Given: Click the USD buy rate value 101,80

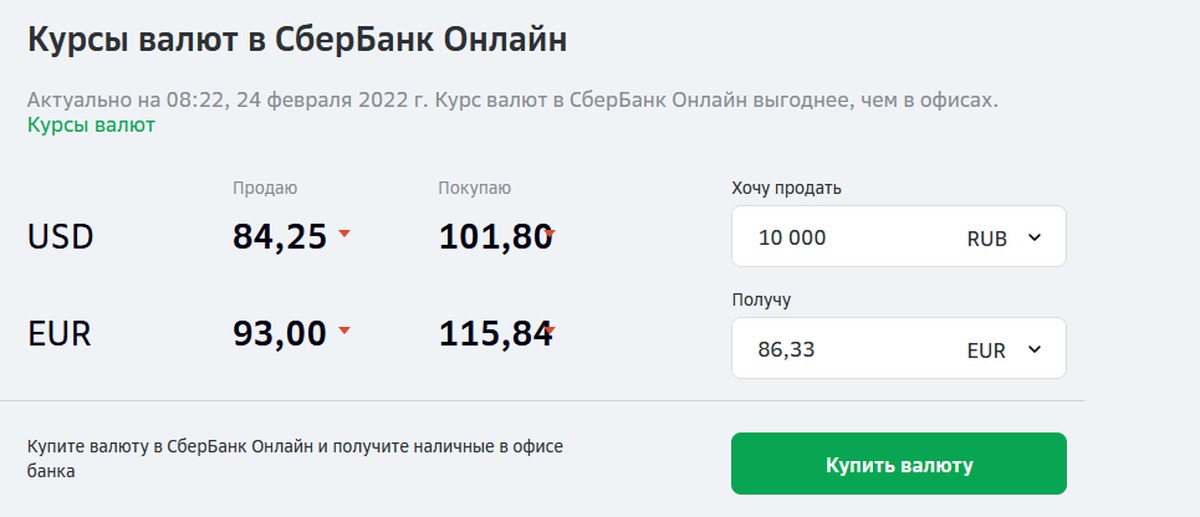Looking at the screenshot, I should tap(494, 237).
